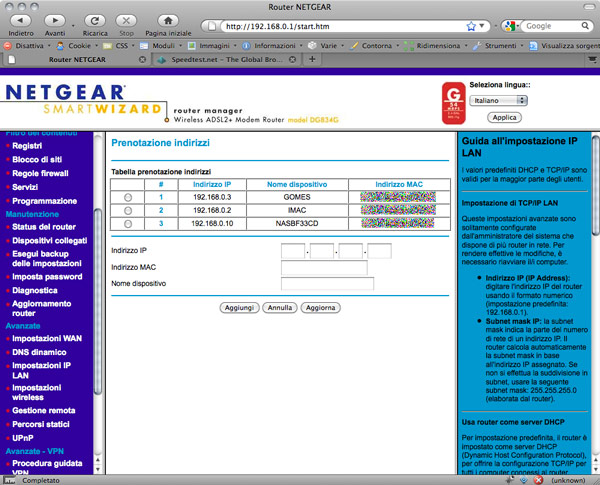600x485 pixels.
Task: Open the UPnP link
Action: click(x=23, y=438)
